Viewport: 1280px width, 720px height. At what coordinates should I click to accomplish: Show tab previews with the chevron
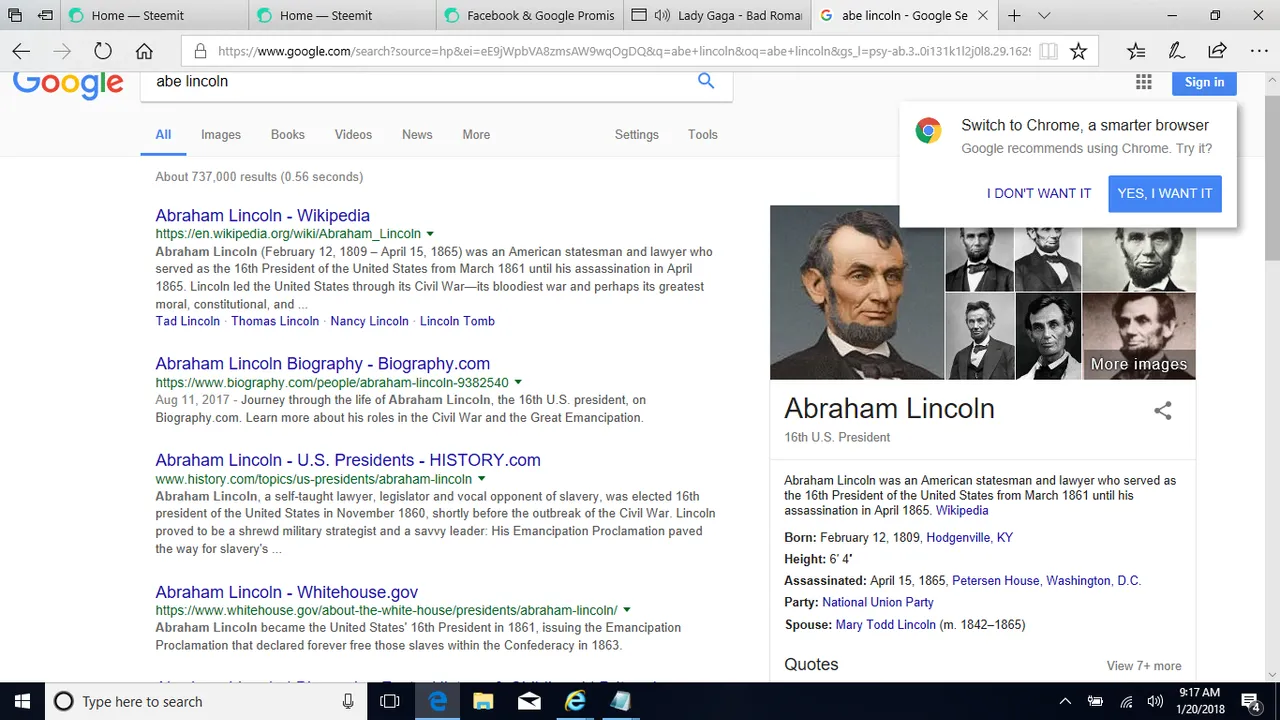coord(1044,16)
